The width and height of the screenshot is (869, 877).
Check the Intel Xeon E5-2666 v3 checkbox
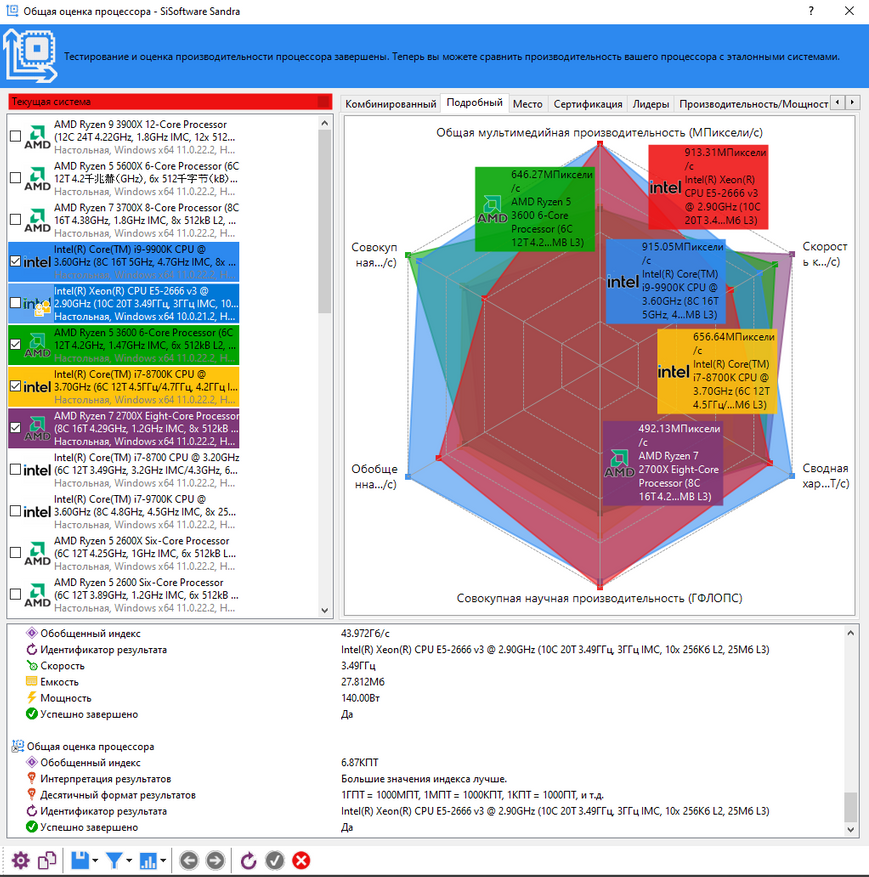[x=15, y=302]
